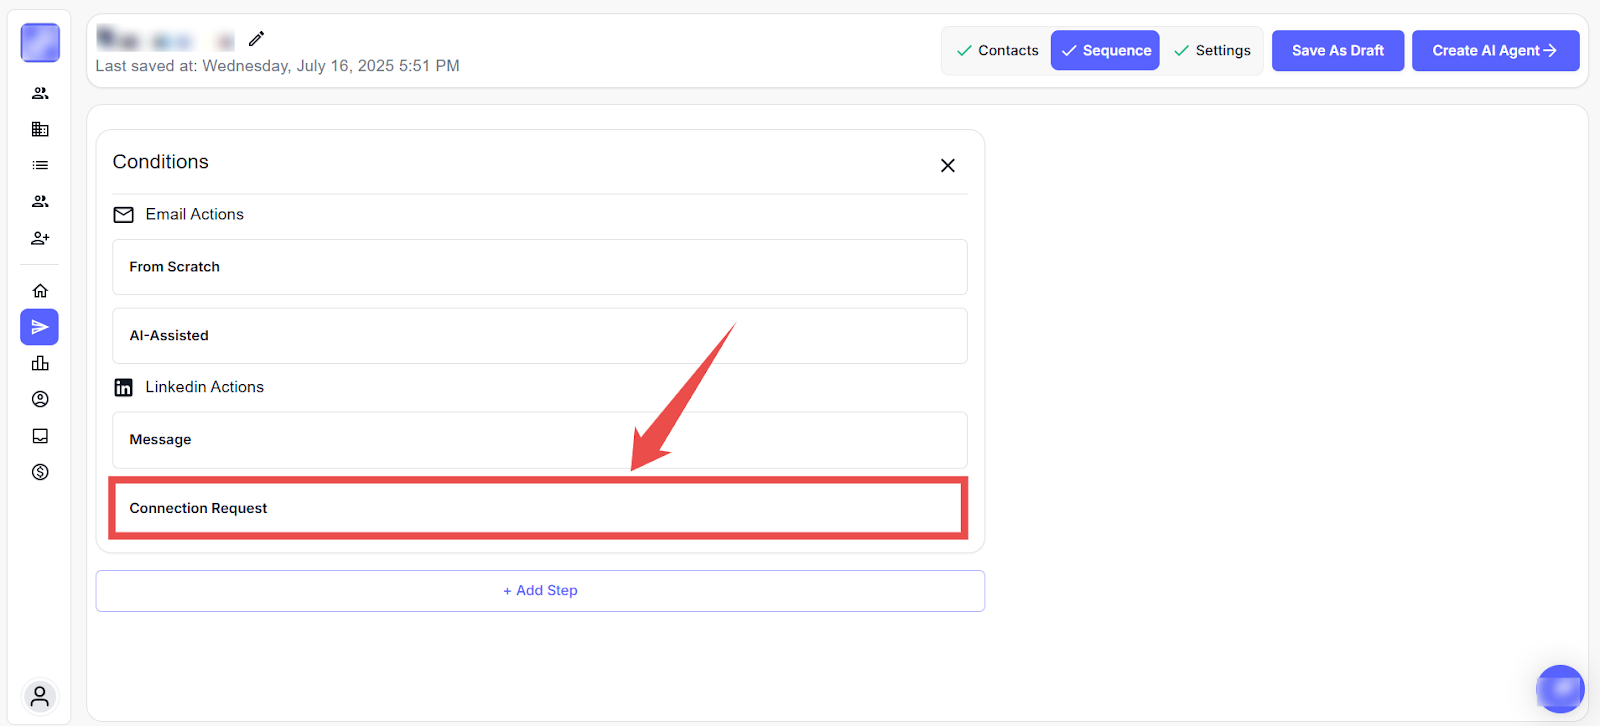
Task: Open the paper-plane campaigns icon in sidebar
Action: (40, 327)
